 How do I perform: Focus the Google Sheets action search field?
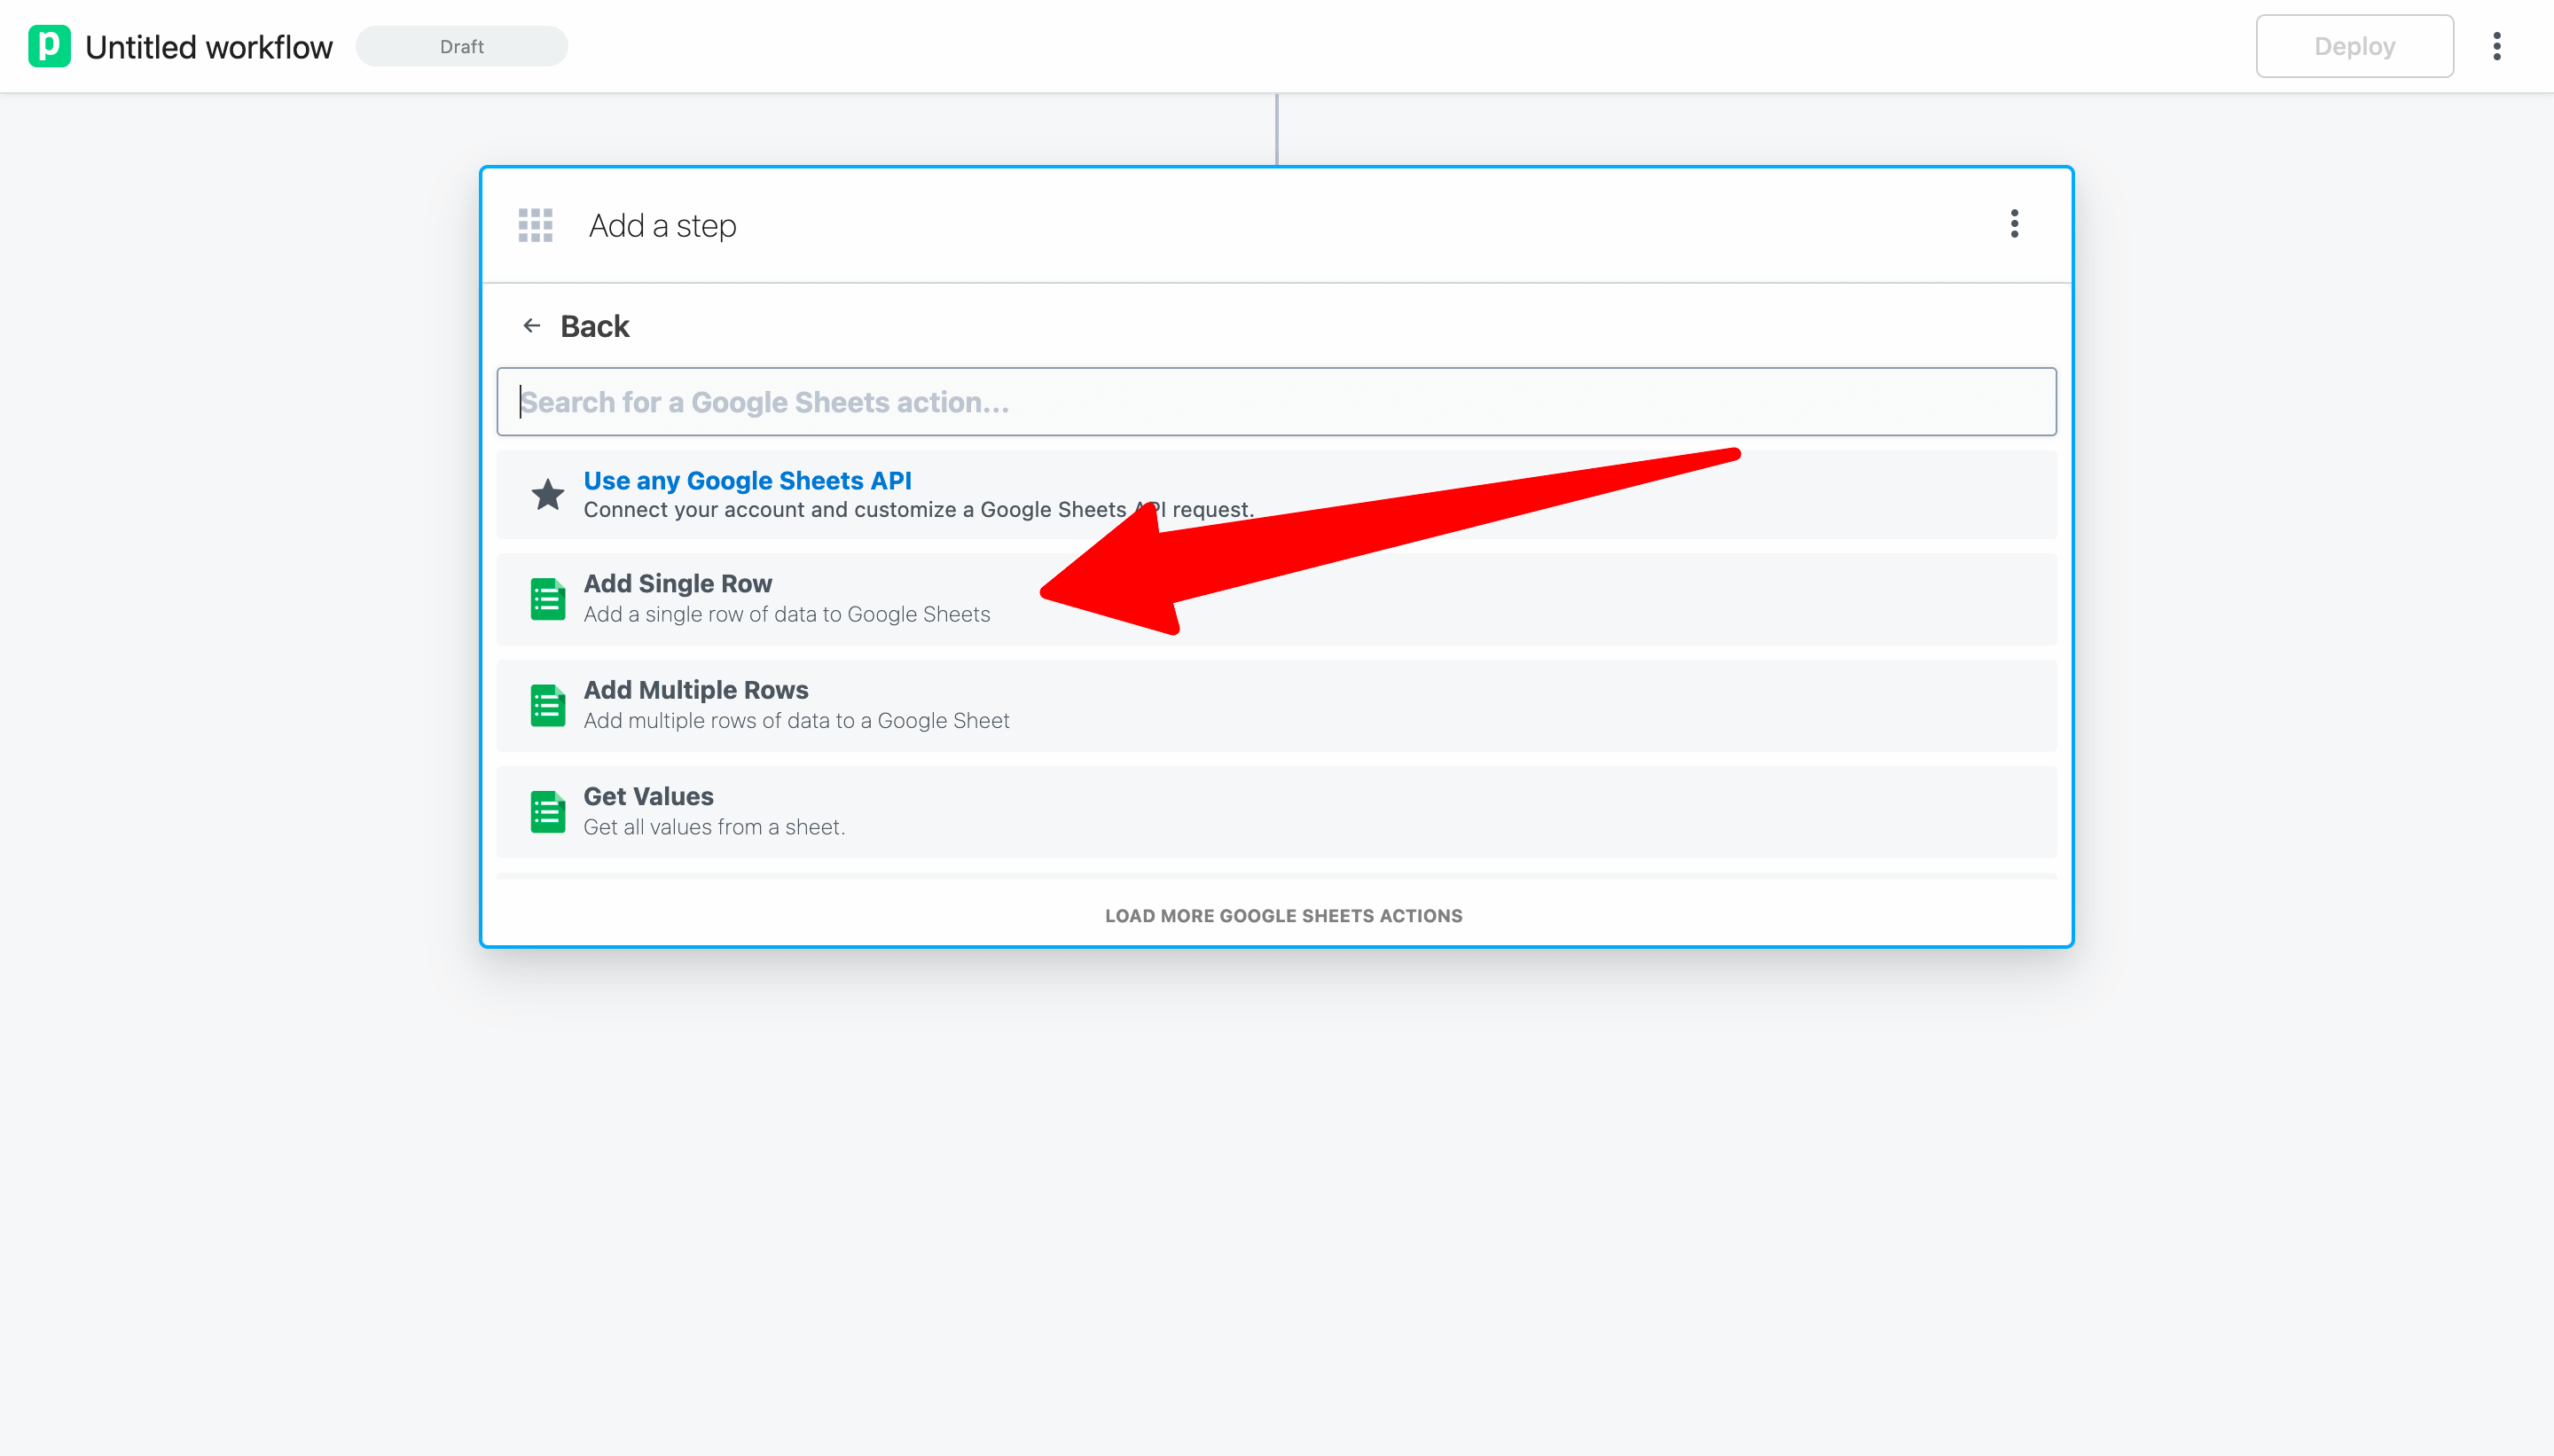[1276, 402]
